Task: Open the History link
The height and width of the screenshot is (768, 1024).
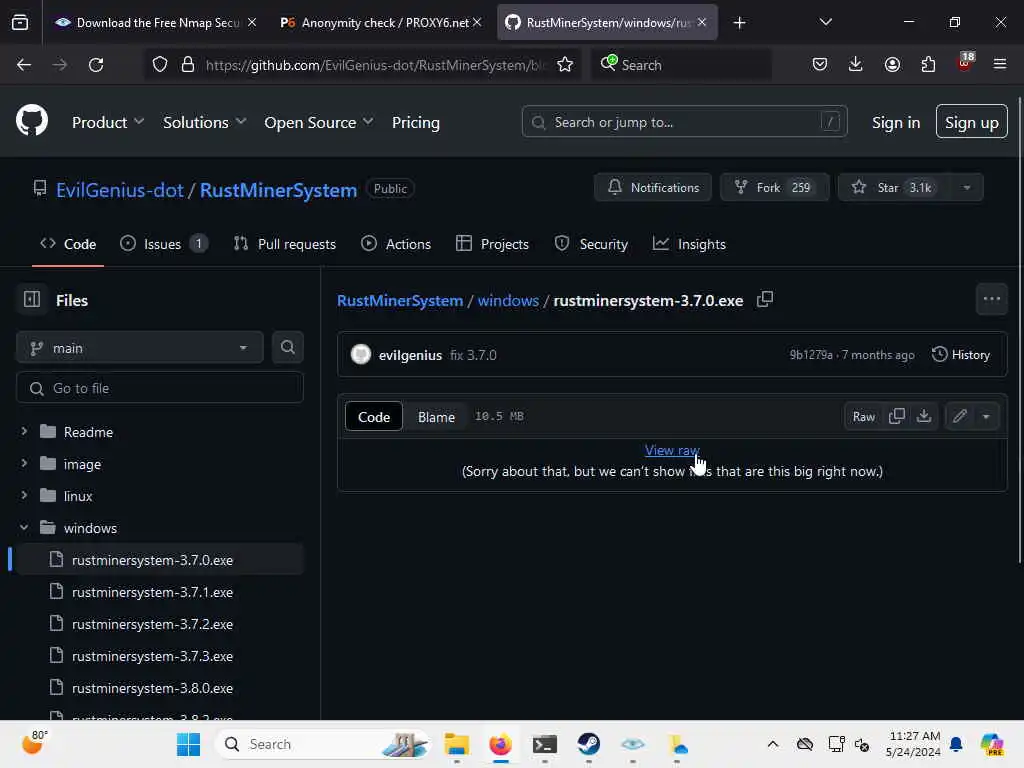Action: 961,355
